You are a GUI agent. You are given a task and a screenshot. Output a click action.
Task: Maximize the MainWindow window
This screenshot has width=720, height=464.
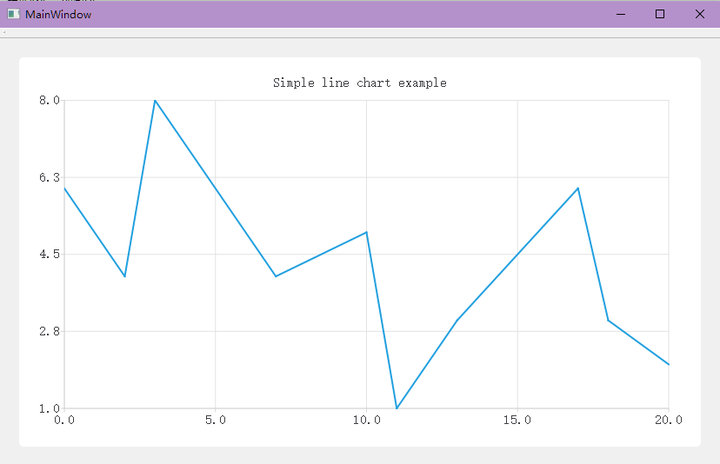coord(660,14)
